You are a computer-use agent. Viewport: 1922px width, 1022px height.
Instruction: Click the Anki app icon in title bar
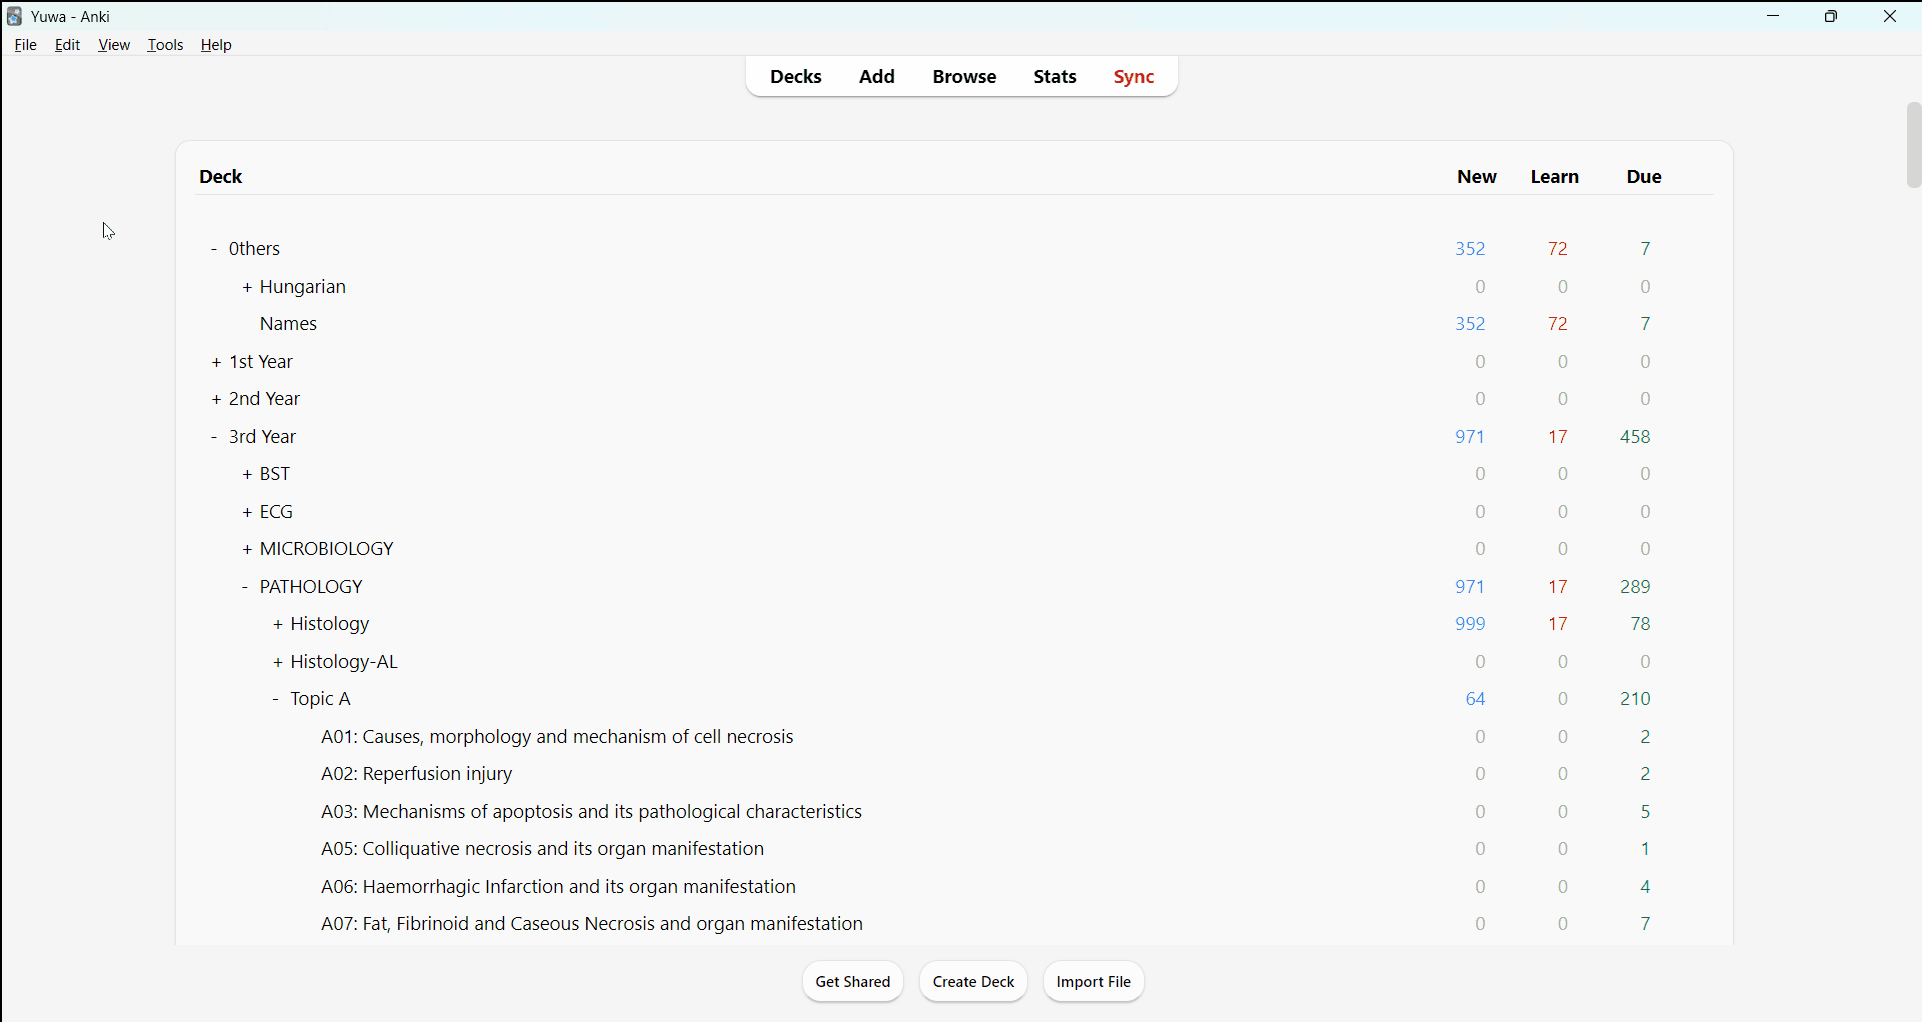coord(14,17)
